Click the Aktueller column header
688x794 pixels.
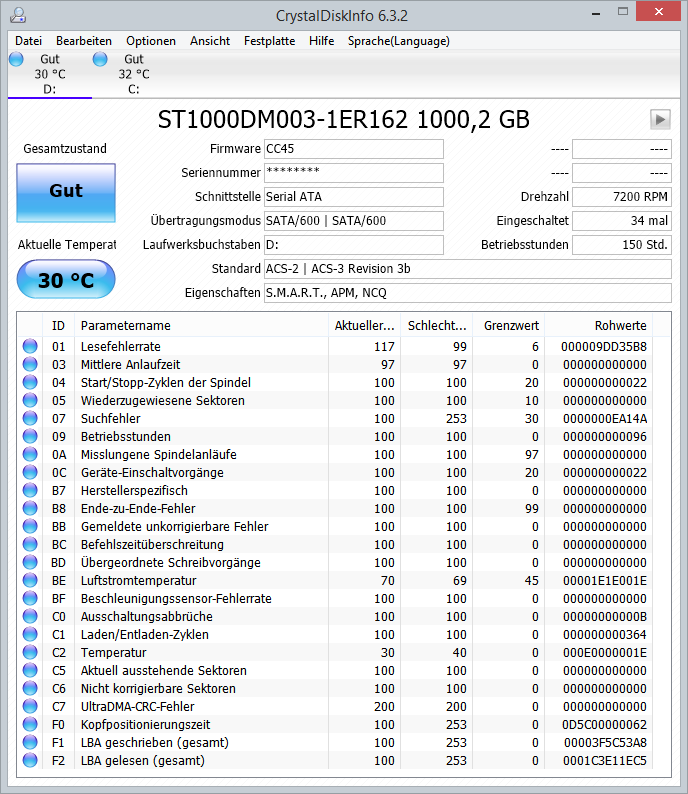click(x=365, y=326)
